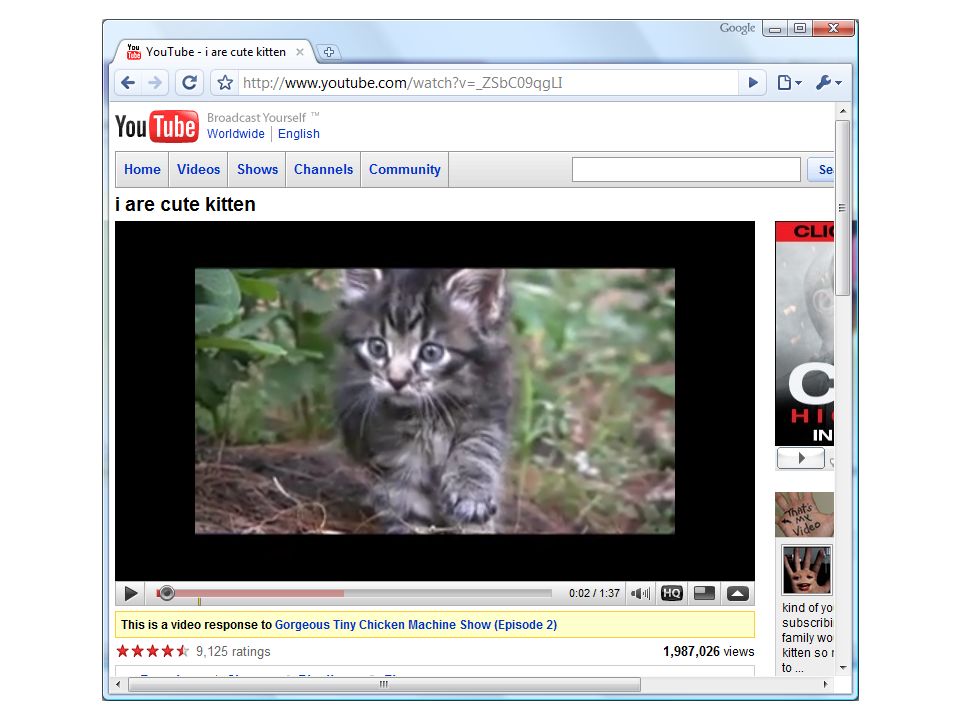Image resolution: width=960 pixels, height=720 pixels.
Task: Click the Go arrow beside the address bar
Action: (x=753, y=83)
